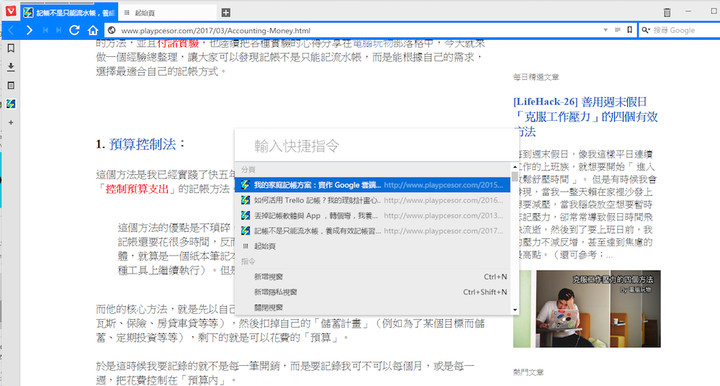Click the 輸入快捷指令 quick command field
The width and height of the screenshot is (720, 386).
coord(373,146)
